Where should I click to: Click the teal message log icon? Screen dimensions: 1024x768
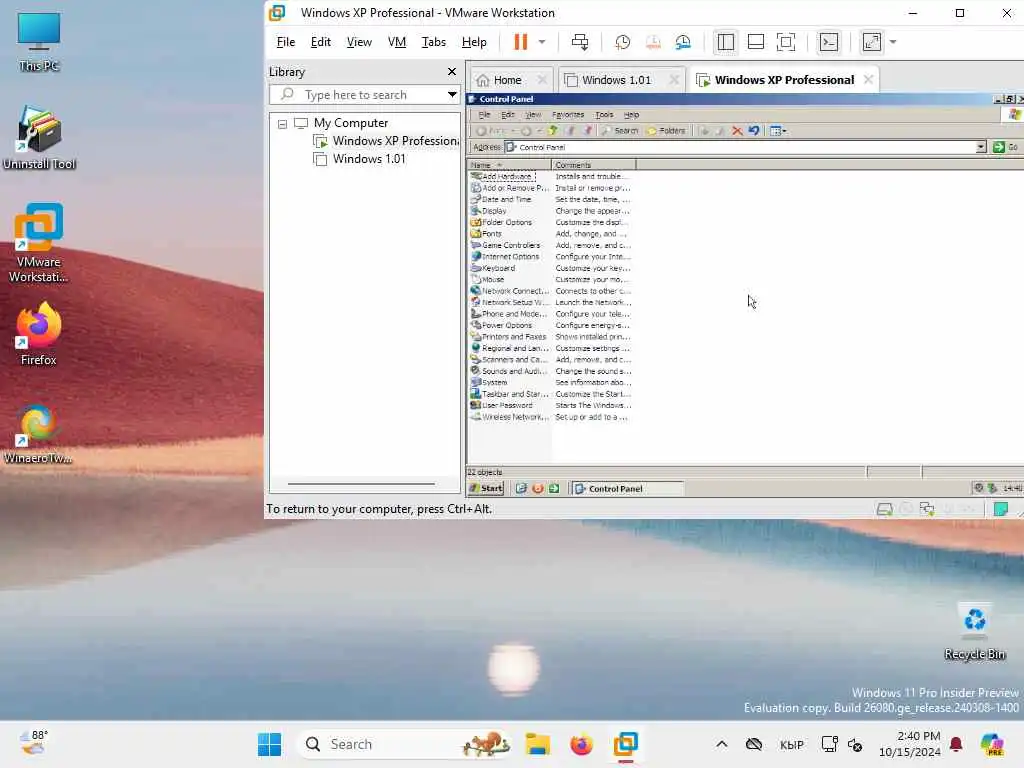(1000, 509)
